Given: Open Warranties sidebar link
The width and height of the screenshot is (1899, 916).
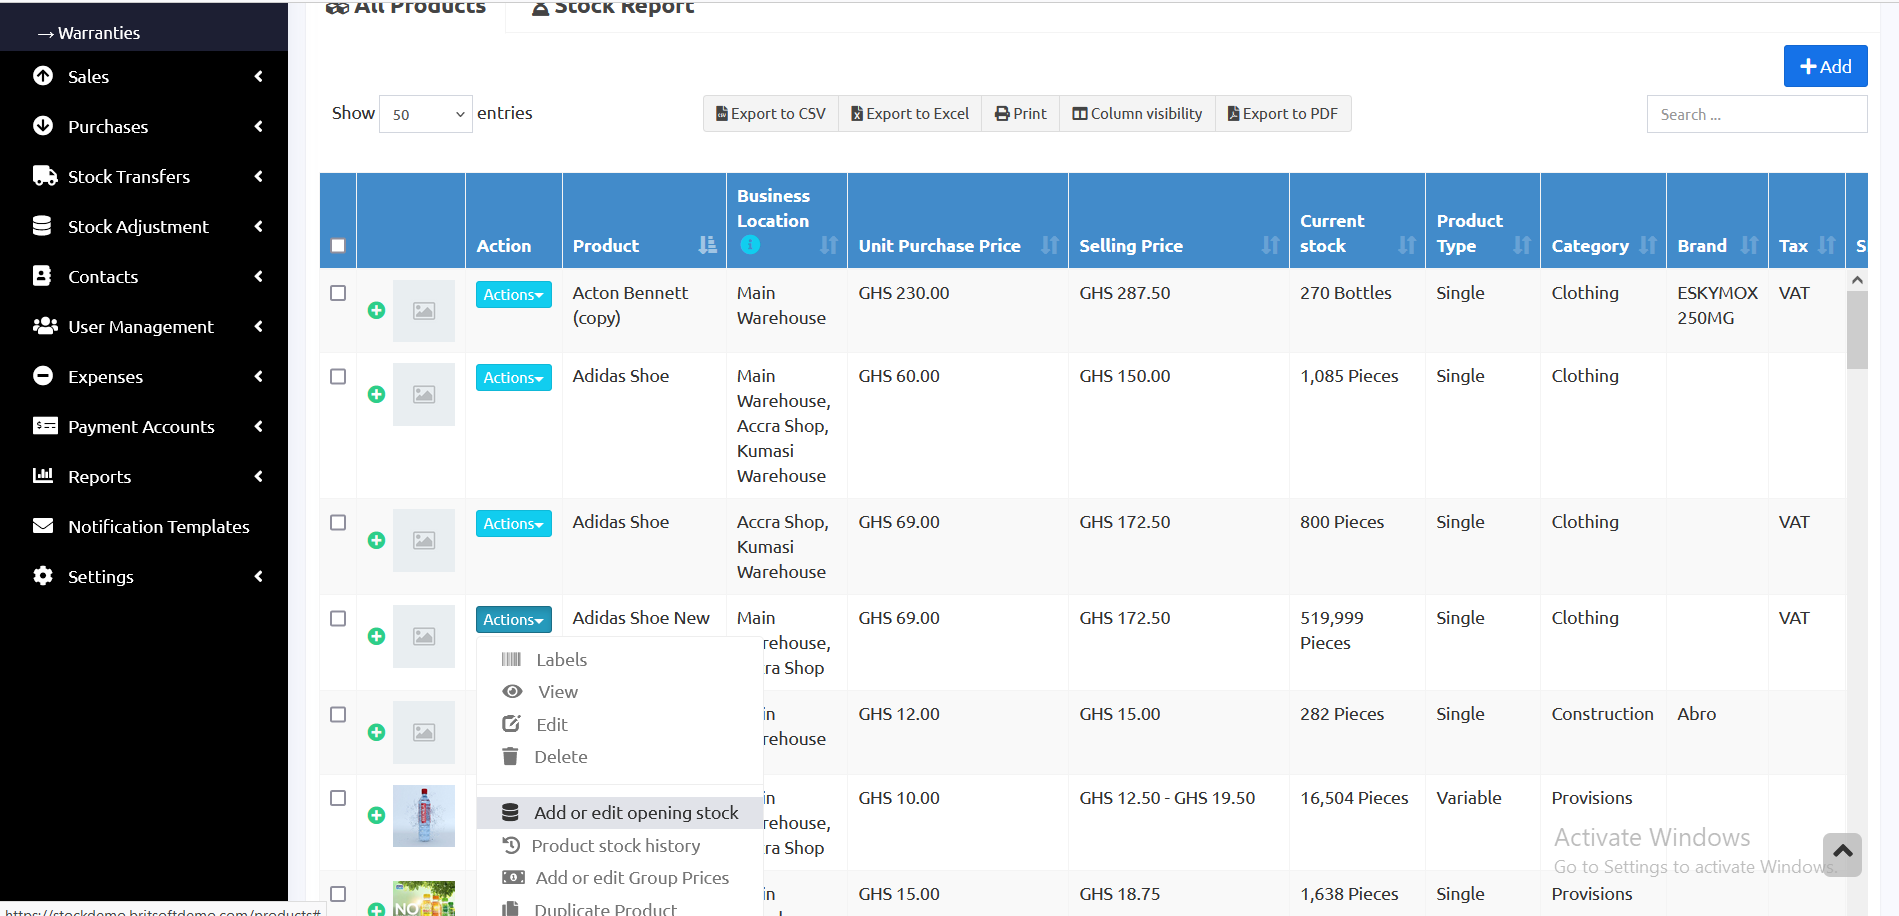Looking at the screenshot, I should 98,33.
